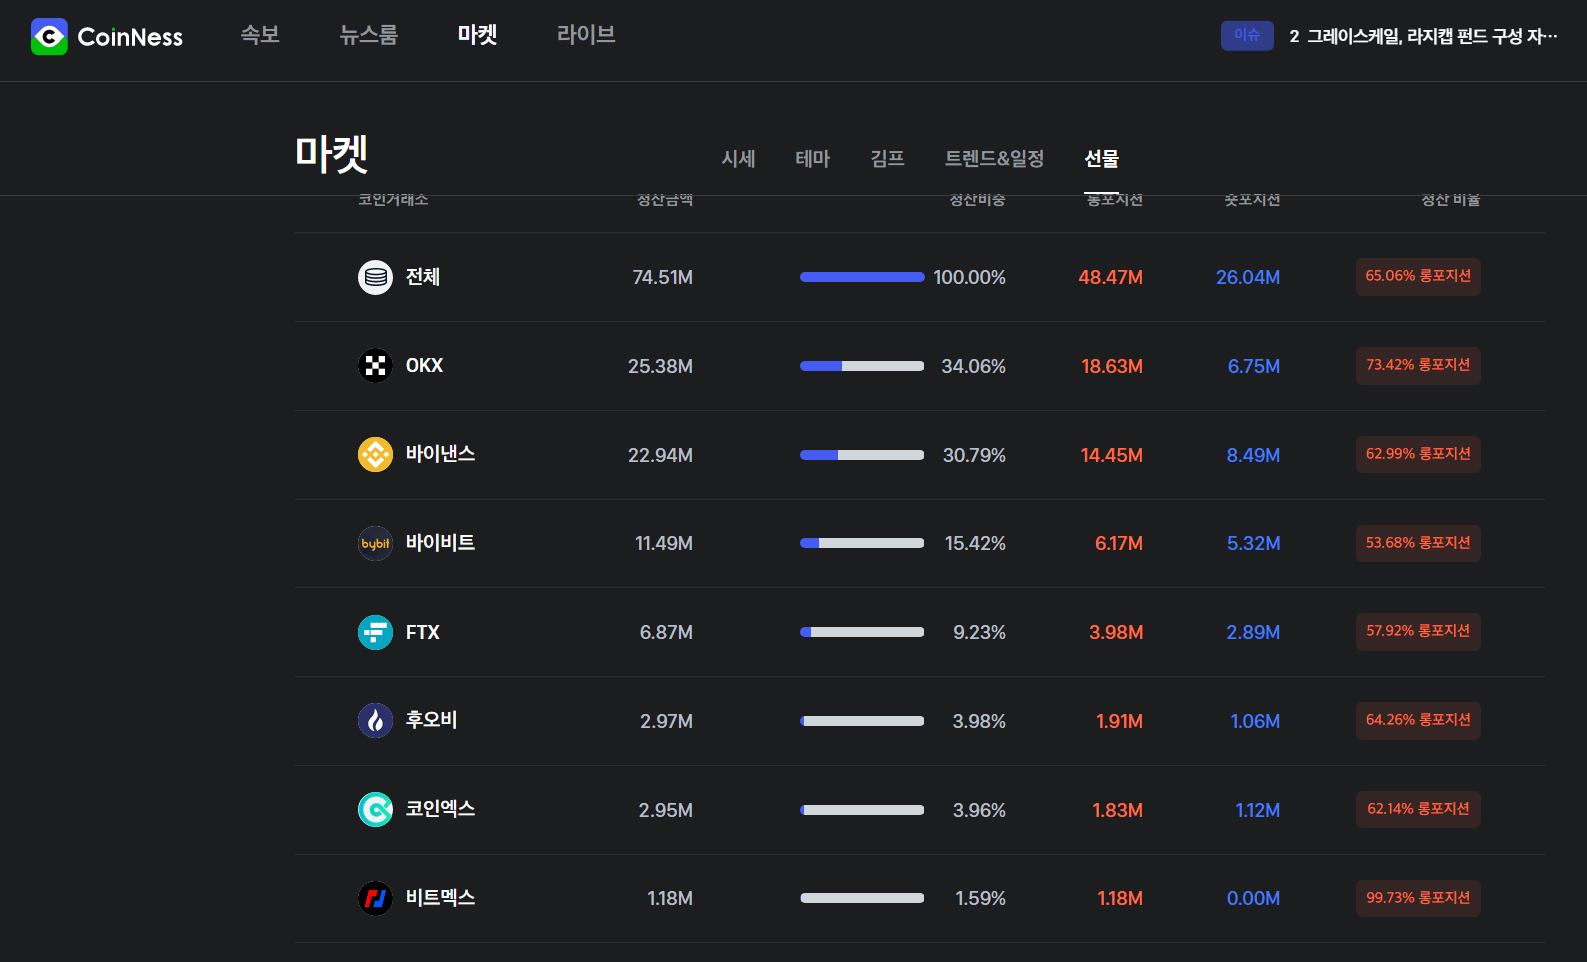This screenshot has height=962, width=1587.
Task: Click the 바이낸스 Binance icon
Action: pyautogui.click(x=375, y=455)
